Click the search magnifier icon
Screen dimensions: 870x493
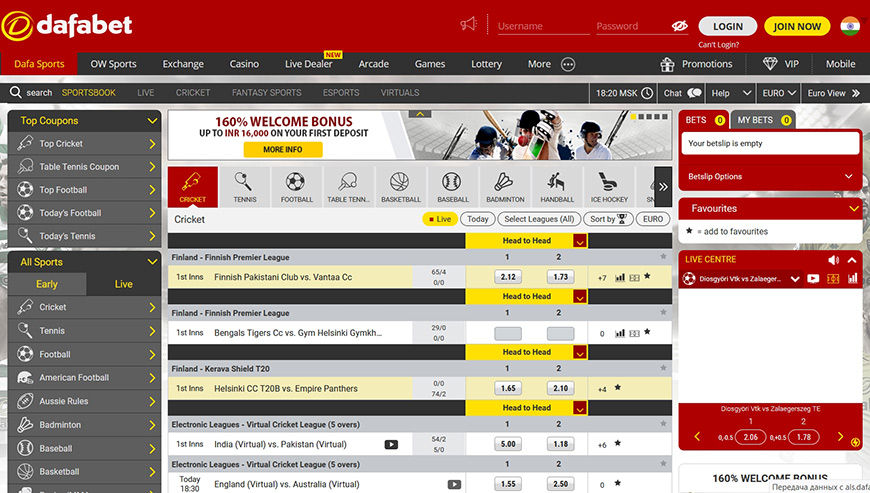16,92
